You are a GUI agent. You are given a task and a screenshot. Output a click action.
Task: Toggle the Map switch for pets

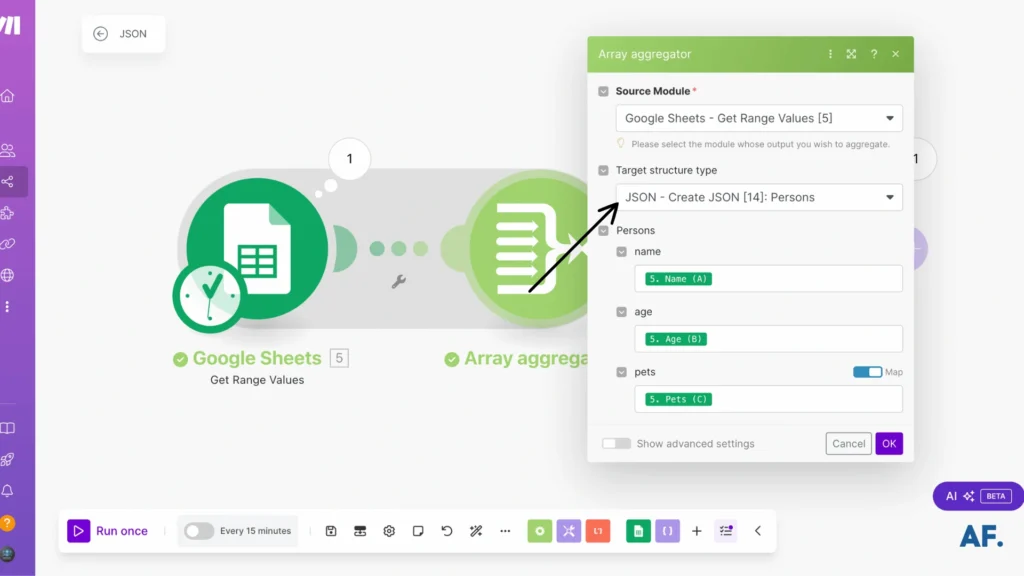(867, 372)
